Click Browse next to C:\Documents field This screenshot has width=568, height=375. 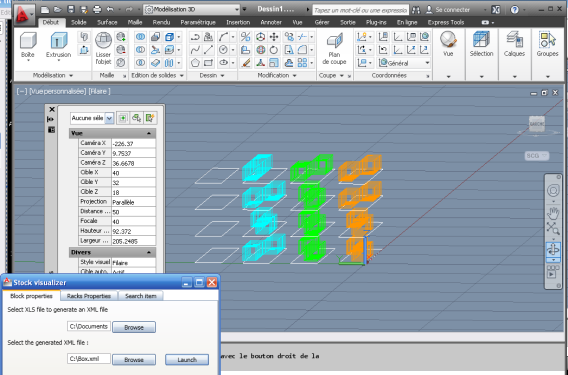click(x=134, y=327)
